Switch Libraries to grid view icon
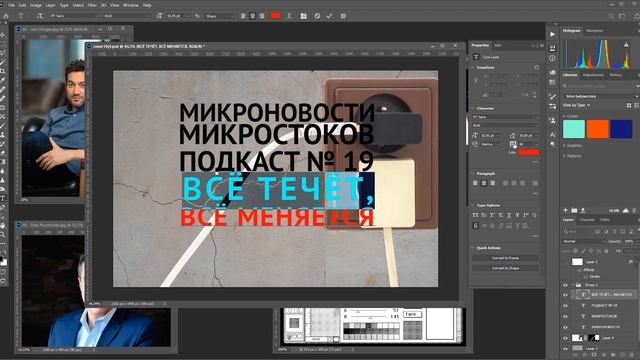This screenshot has width=640, height=360. tap(629, 105)
